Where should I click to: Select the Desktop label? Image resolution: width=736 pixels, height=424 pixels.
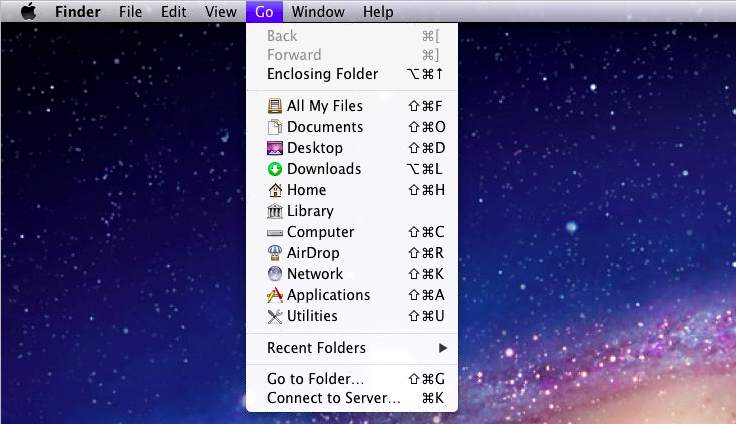315,148
